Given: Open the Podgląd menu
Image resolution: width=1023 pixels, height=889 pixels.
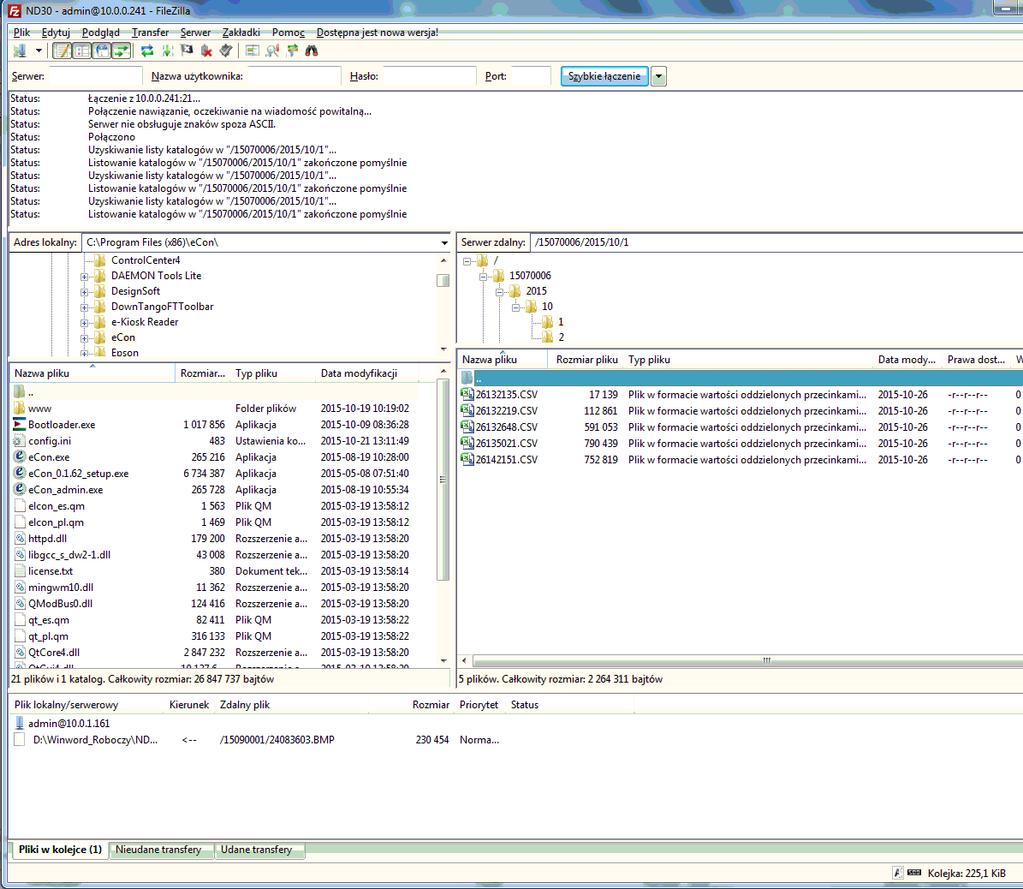Looking at the screenshot, I should pos(101,32).
